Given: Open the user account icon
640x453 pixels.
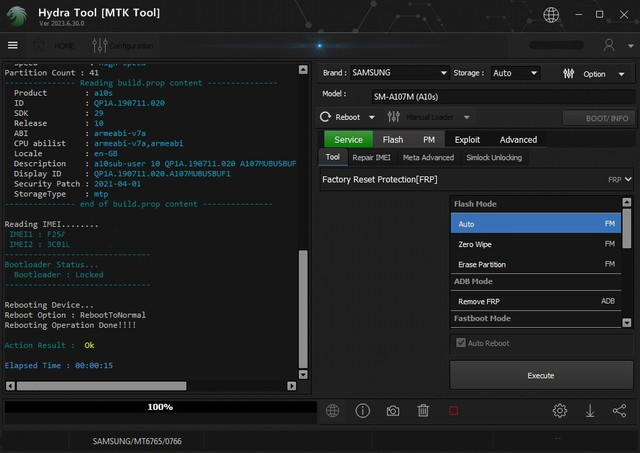Looking at the screenshot, I should (609, 45).
